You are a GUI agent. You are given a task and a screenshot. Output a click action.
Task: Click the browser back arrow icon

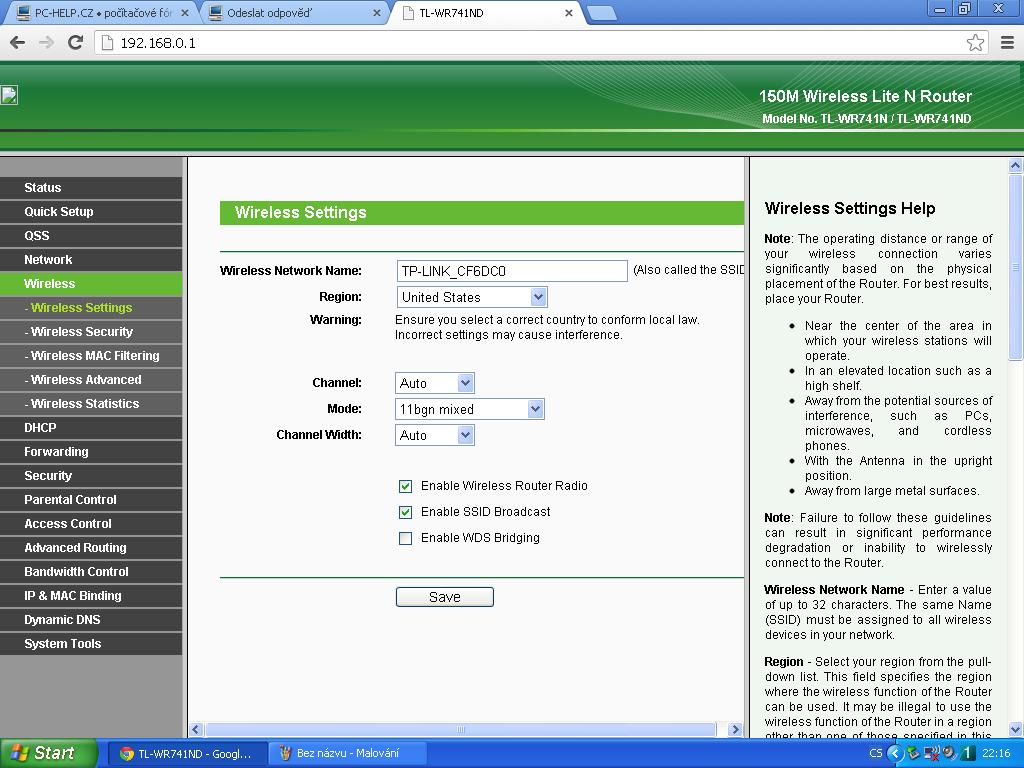pyautogui.click(x=17, y=43)
